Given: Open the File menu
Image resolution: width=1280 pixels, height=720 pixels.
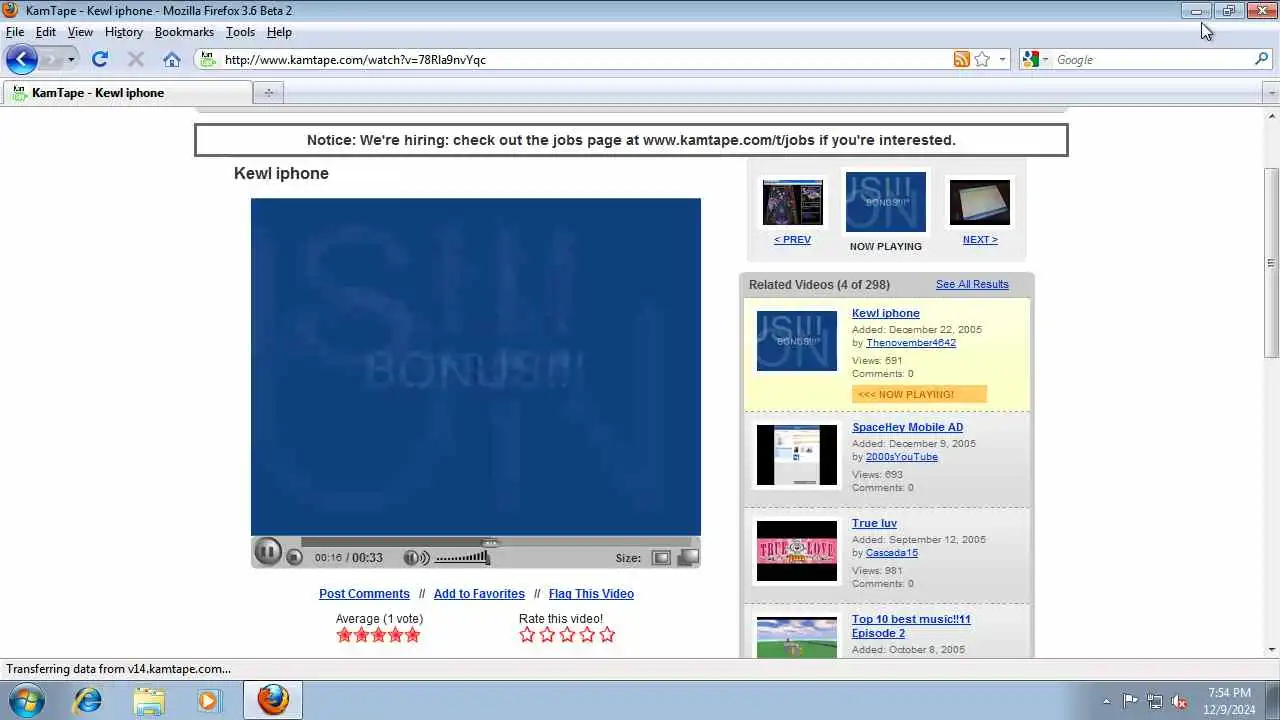Looking at the screenshot, I should click(x=15, y=32).
